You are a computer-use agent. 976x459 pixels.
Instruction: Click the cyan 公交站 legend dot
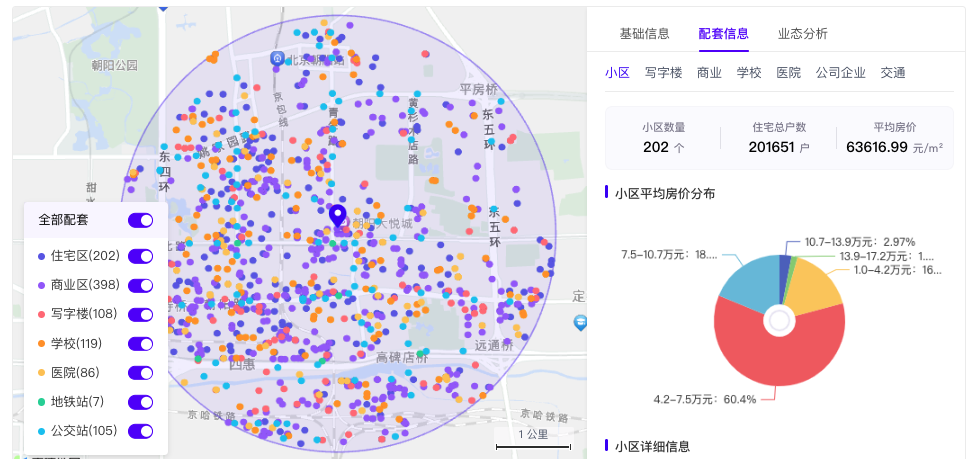[x=41, y=431]
